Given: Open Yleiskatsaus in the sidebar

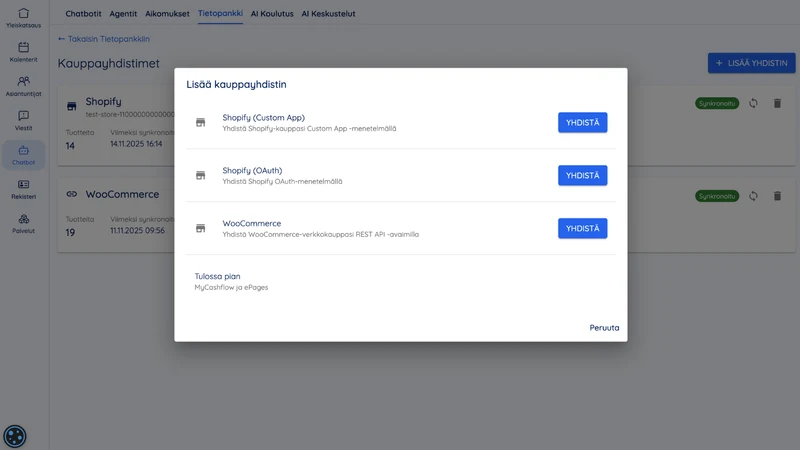Looking at the screenshot, I should (23, 18).
